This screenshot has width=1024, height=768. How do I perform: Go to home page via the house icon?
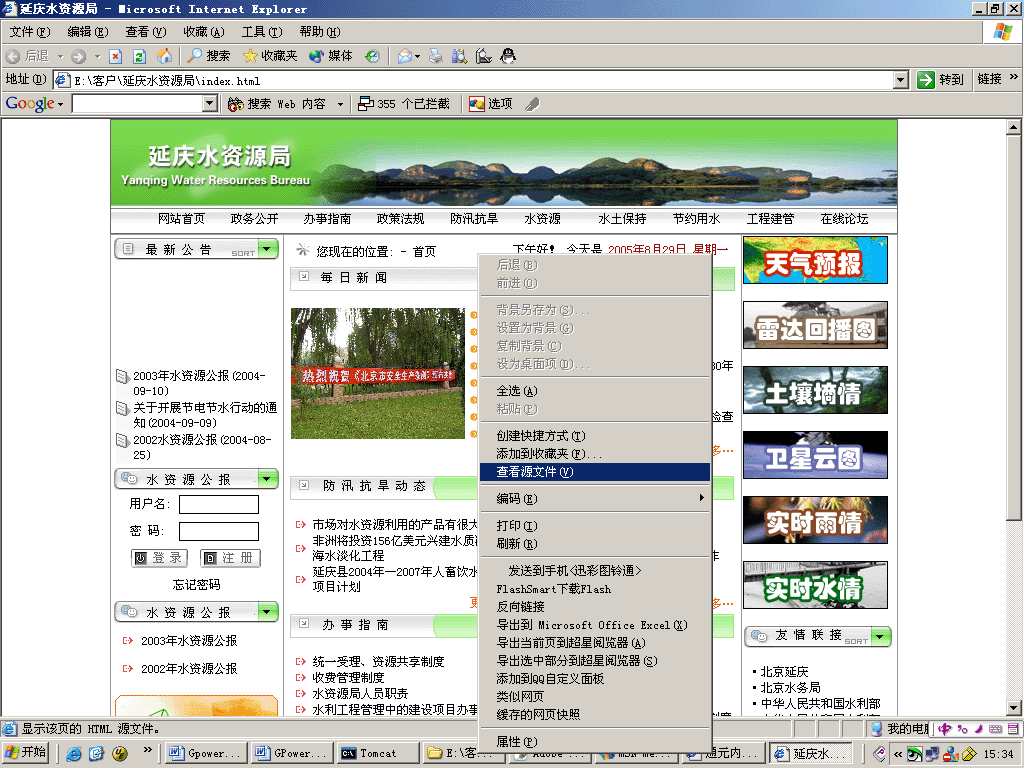tap(165, 56)
